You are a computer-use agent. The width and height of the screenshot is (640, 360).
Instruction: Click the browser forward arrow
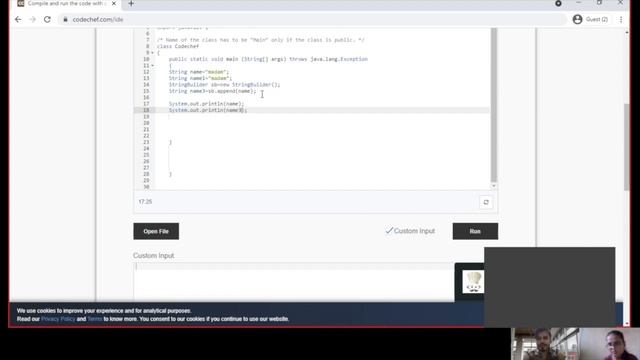click(x=33, y=19)
